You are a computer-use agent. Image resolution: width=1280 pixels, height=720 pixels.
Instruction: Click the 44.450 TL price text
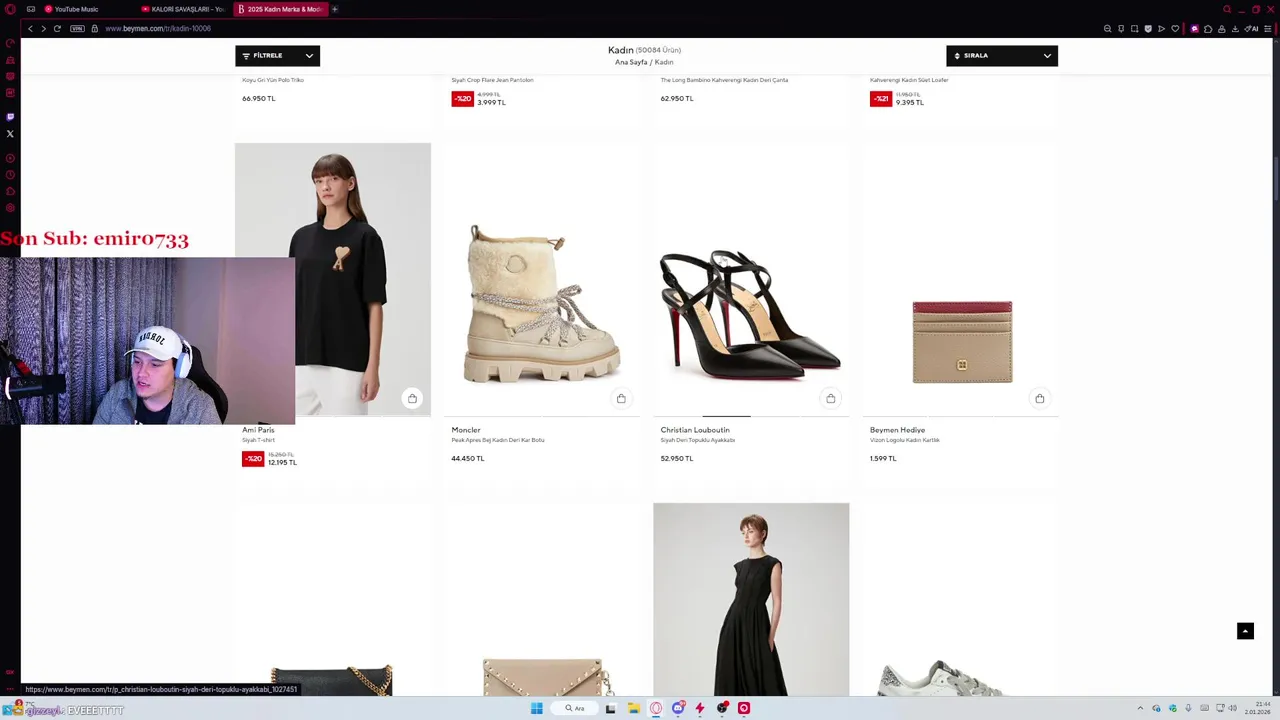pyautogui.click(x=467, y=458)
